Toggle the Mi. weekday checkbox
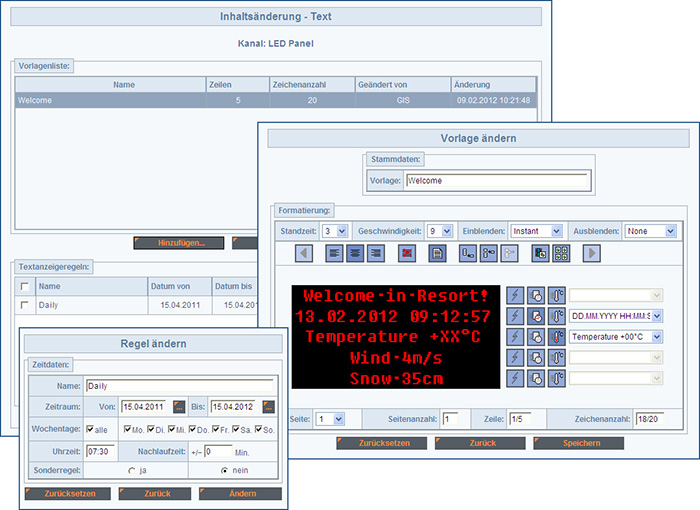The width and height of the screenshot is (700, 510). 171,429
